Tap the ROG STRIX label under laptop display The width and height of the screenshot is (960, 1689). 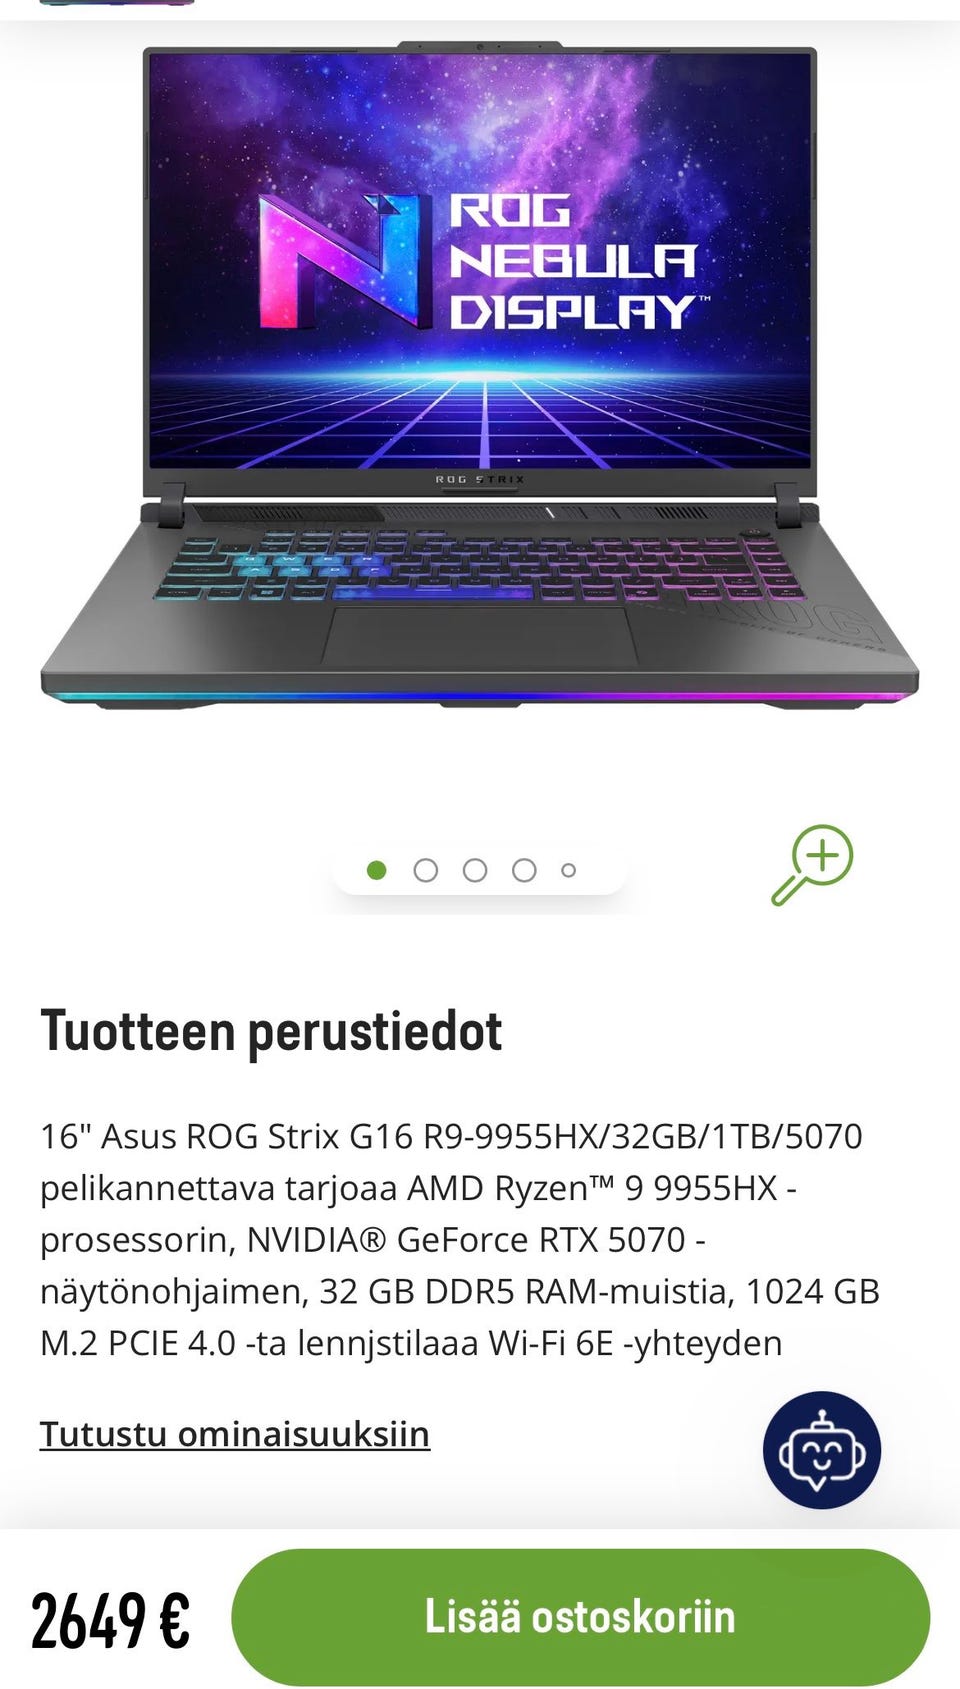pos(480,480)
